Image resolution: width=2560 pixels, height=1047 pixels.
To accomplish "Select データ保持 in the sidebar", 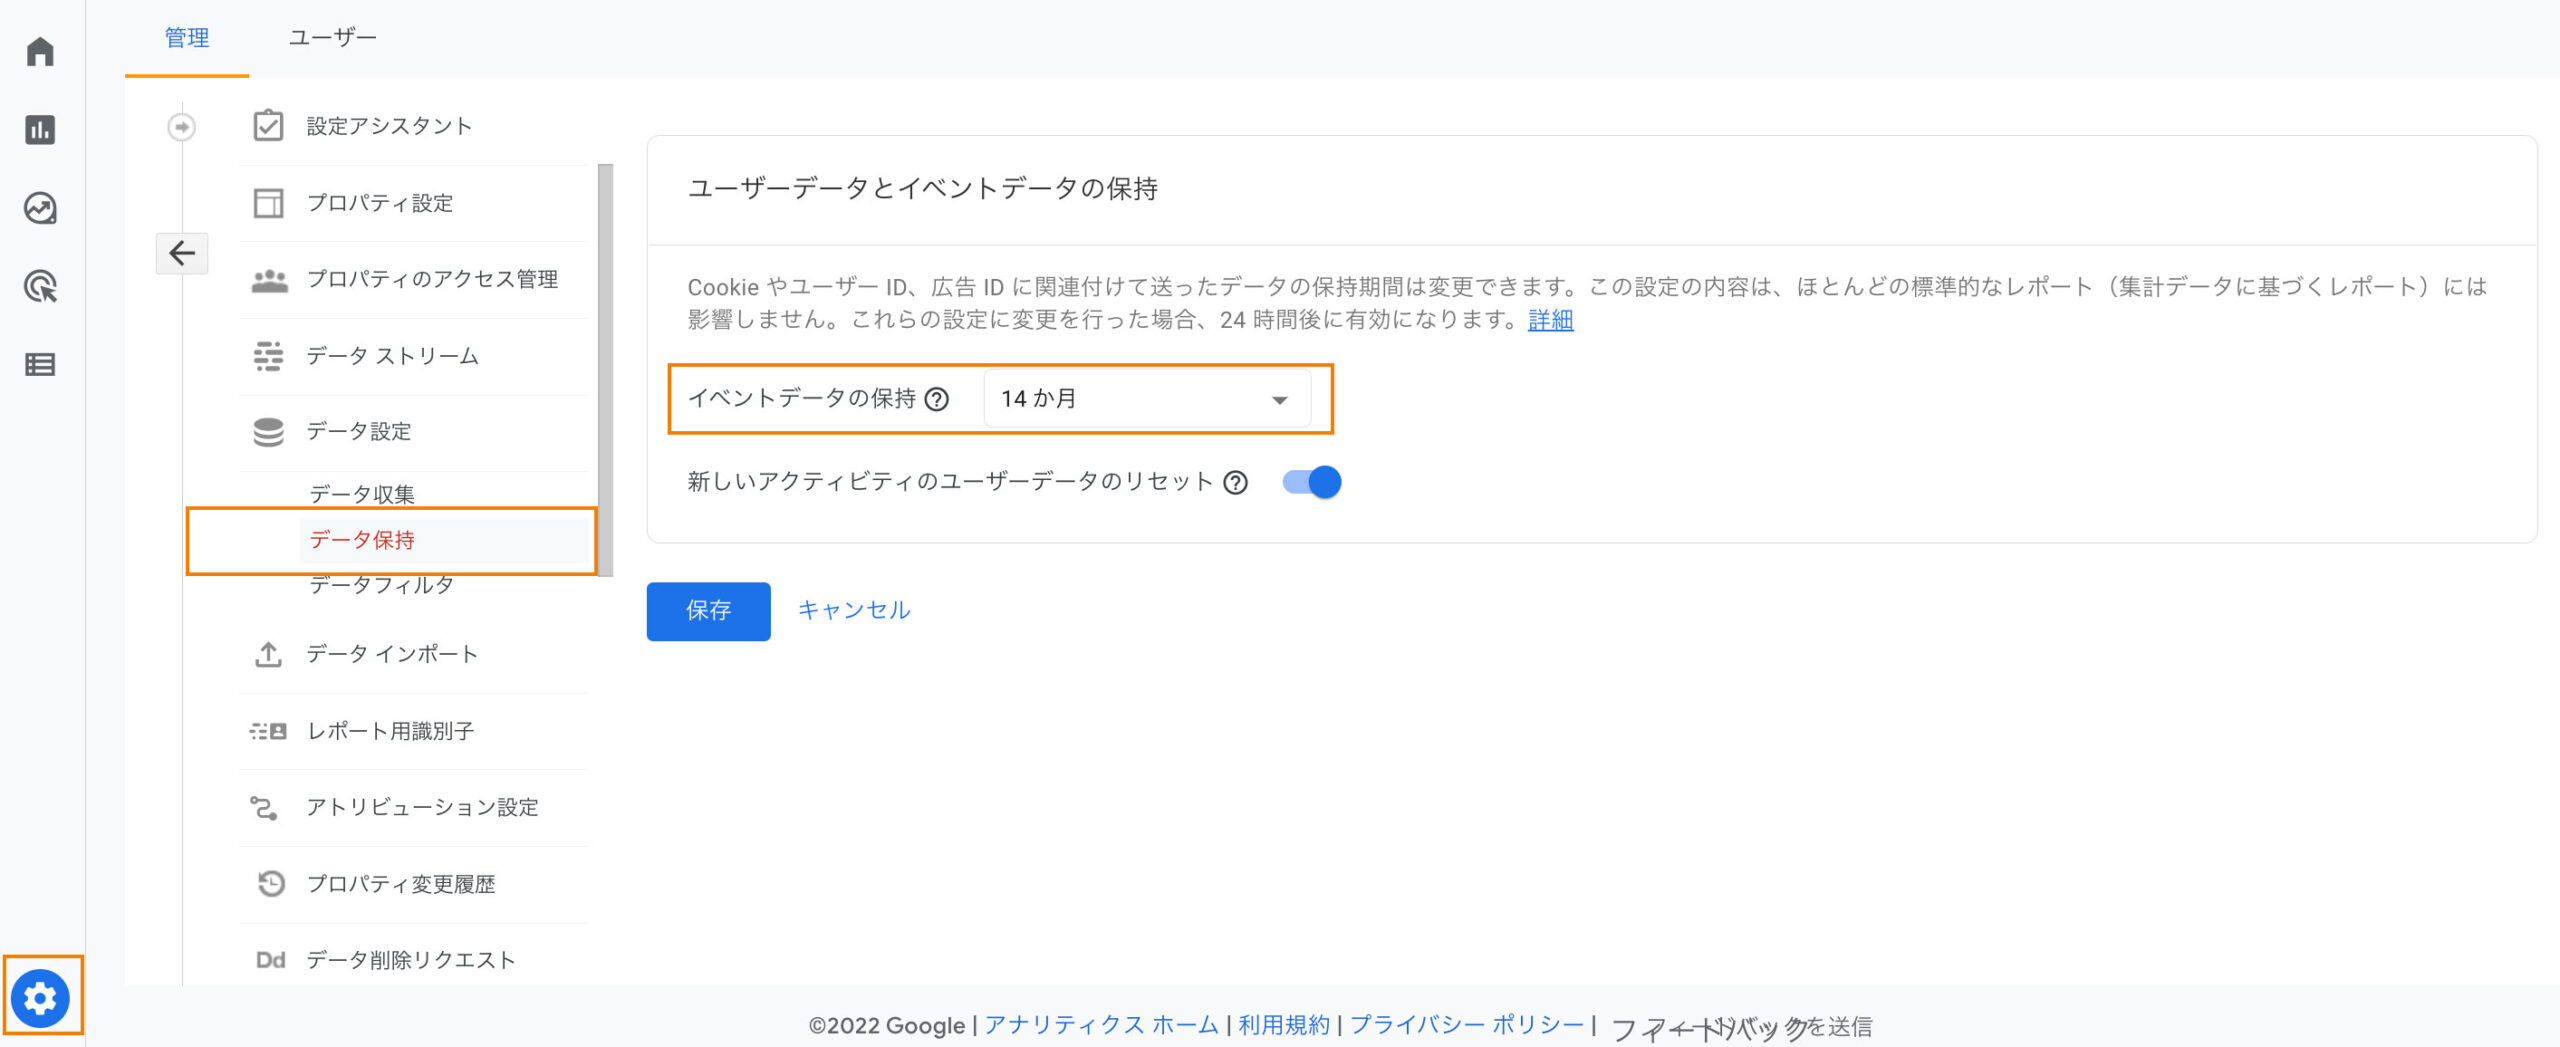I will tap(362, 540).
